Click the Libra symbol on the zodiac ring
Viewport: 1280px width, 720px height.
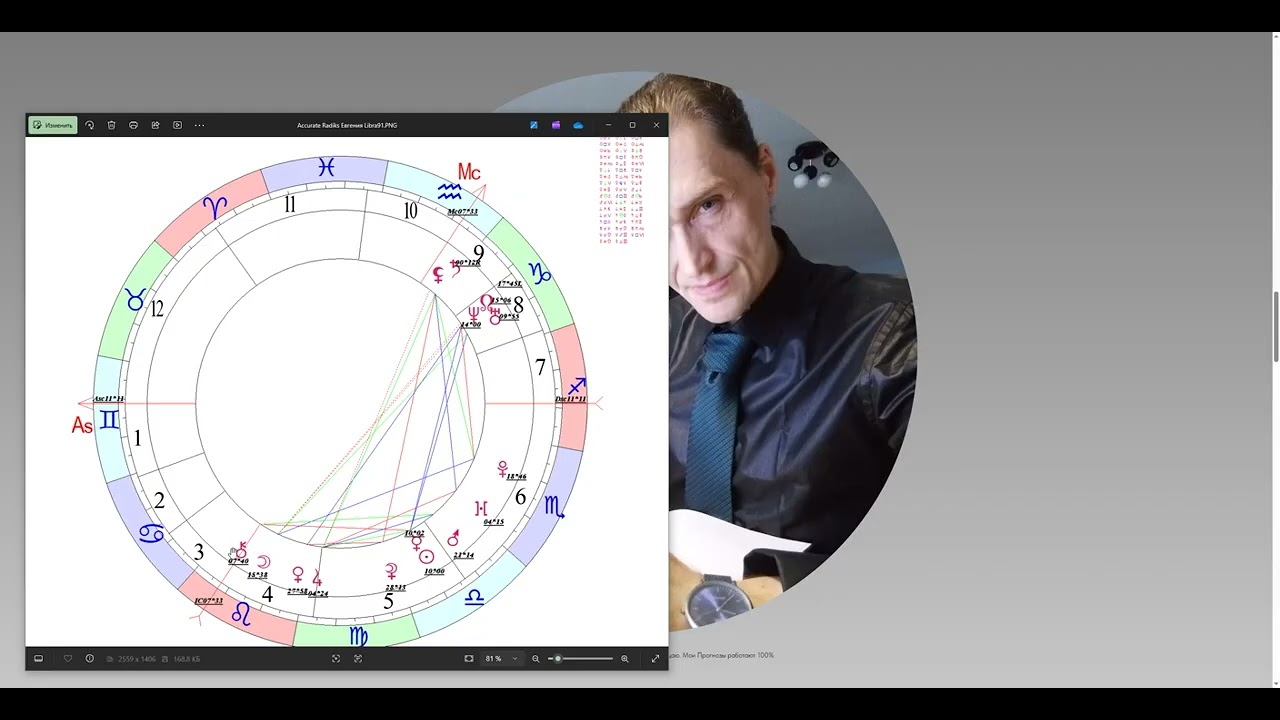(474, 597)
